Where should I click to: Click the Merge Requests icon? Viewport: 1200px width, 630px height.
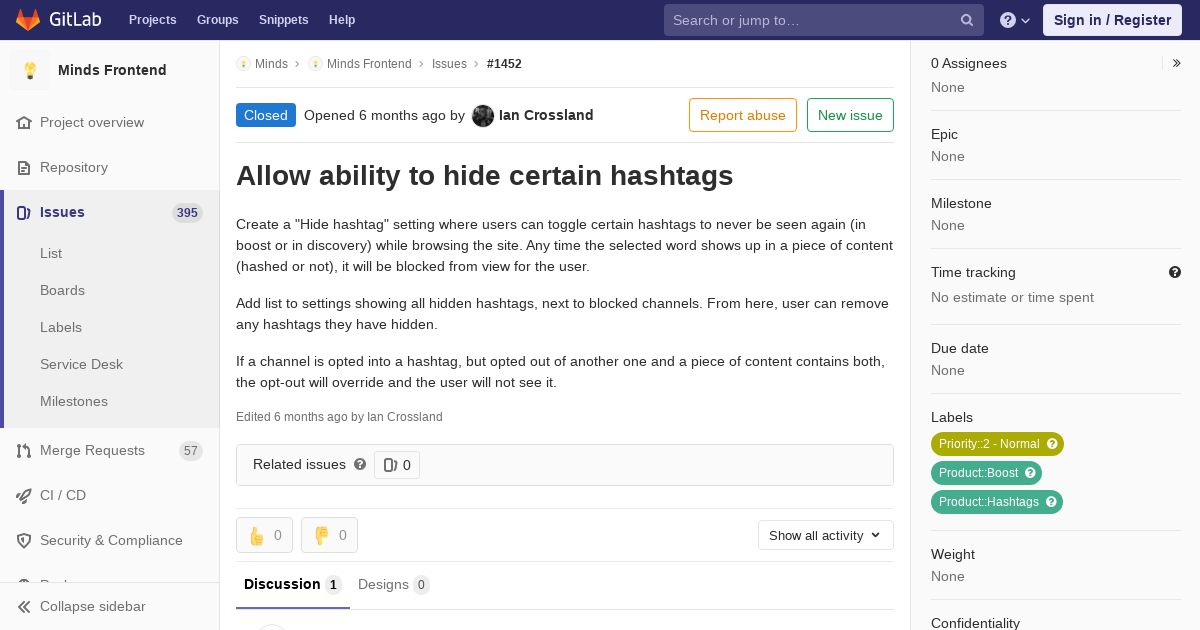point(24,451)
